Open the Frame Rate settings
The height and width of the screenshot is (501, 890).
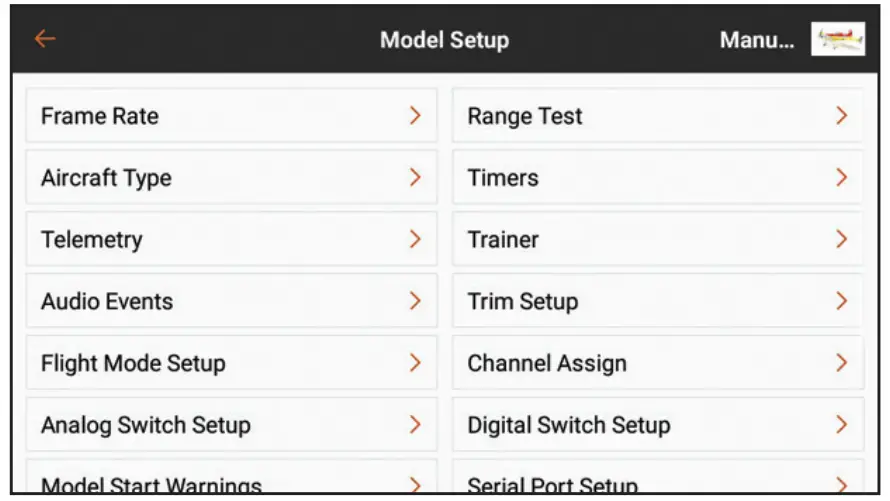230,116
